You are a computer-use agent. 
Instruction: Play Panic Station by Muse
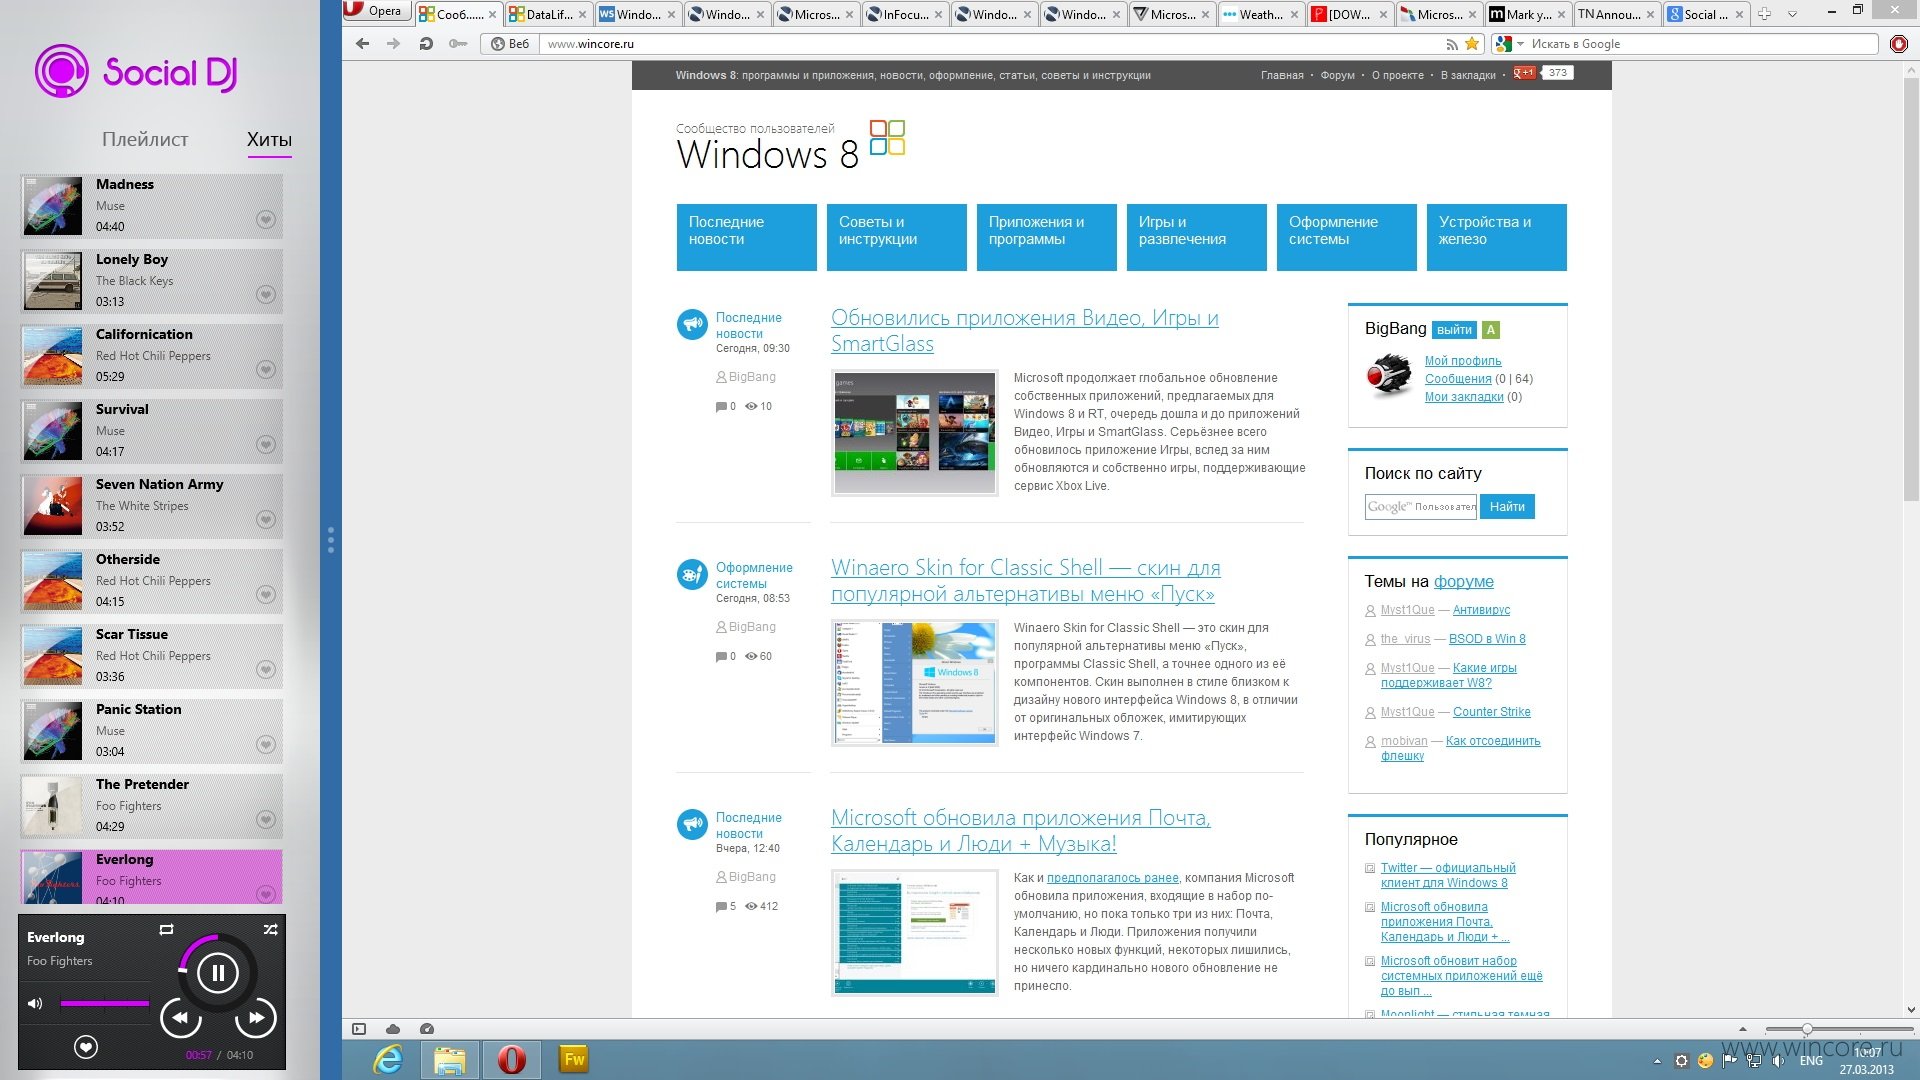click(x=151, y=731)
